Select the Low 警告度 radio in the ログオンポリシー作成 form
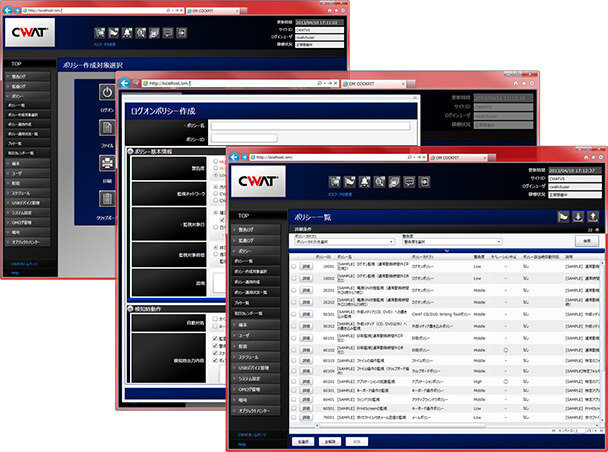Image resolution: width=608 pixels, height=452 pixels. (216, 175)
